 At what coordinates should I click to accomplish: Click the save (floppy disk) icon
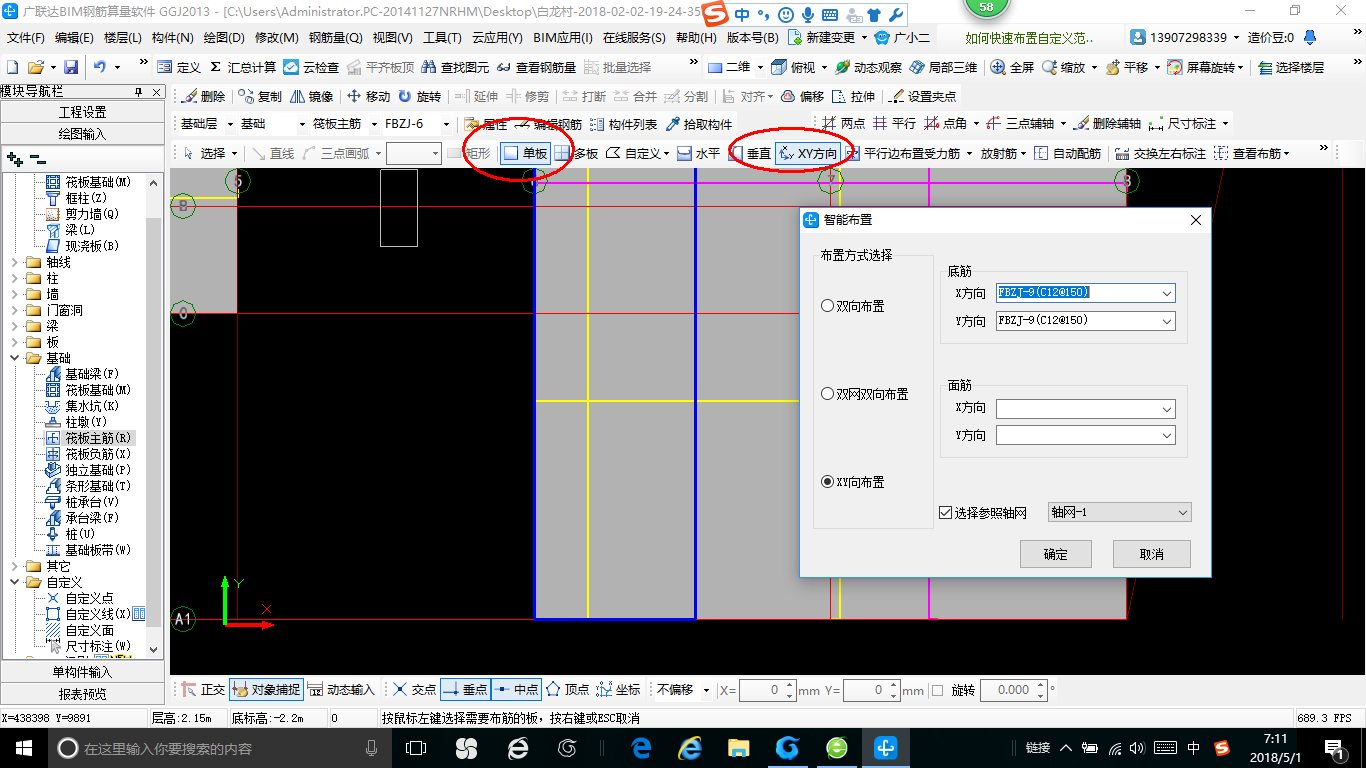pyautogui.click(x=71, y=67)
